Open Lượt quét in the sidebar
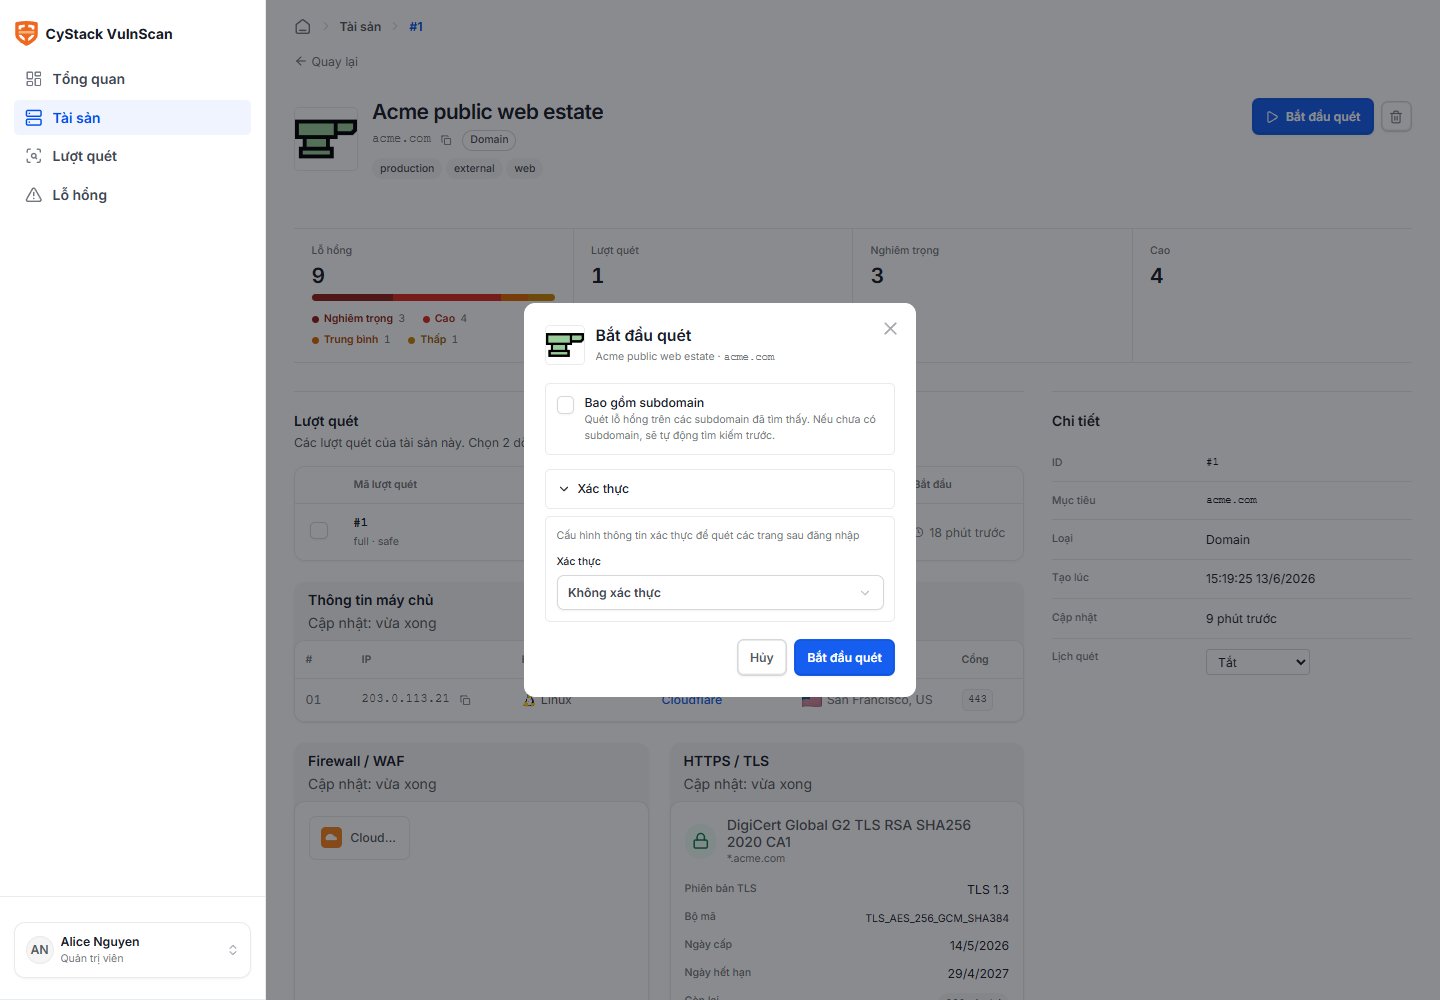The image size is (1440, 1000). click(x=132, y=156)
